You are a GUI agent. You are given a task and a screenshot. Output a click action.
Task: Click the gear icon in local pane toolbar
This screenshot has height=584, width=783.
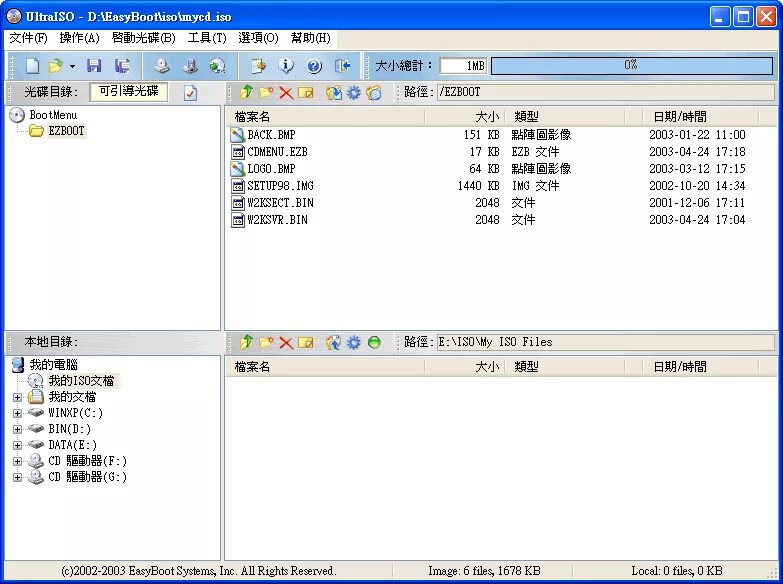(x=354, y=342)
